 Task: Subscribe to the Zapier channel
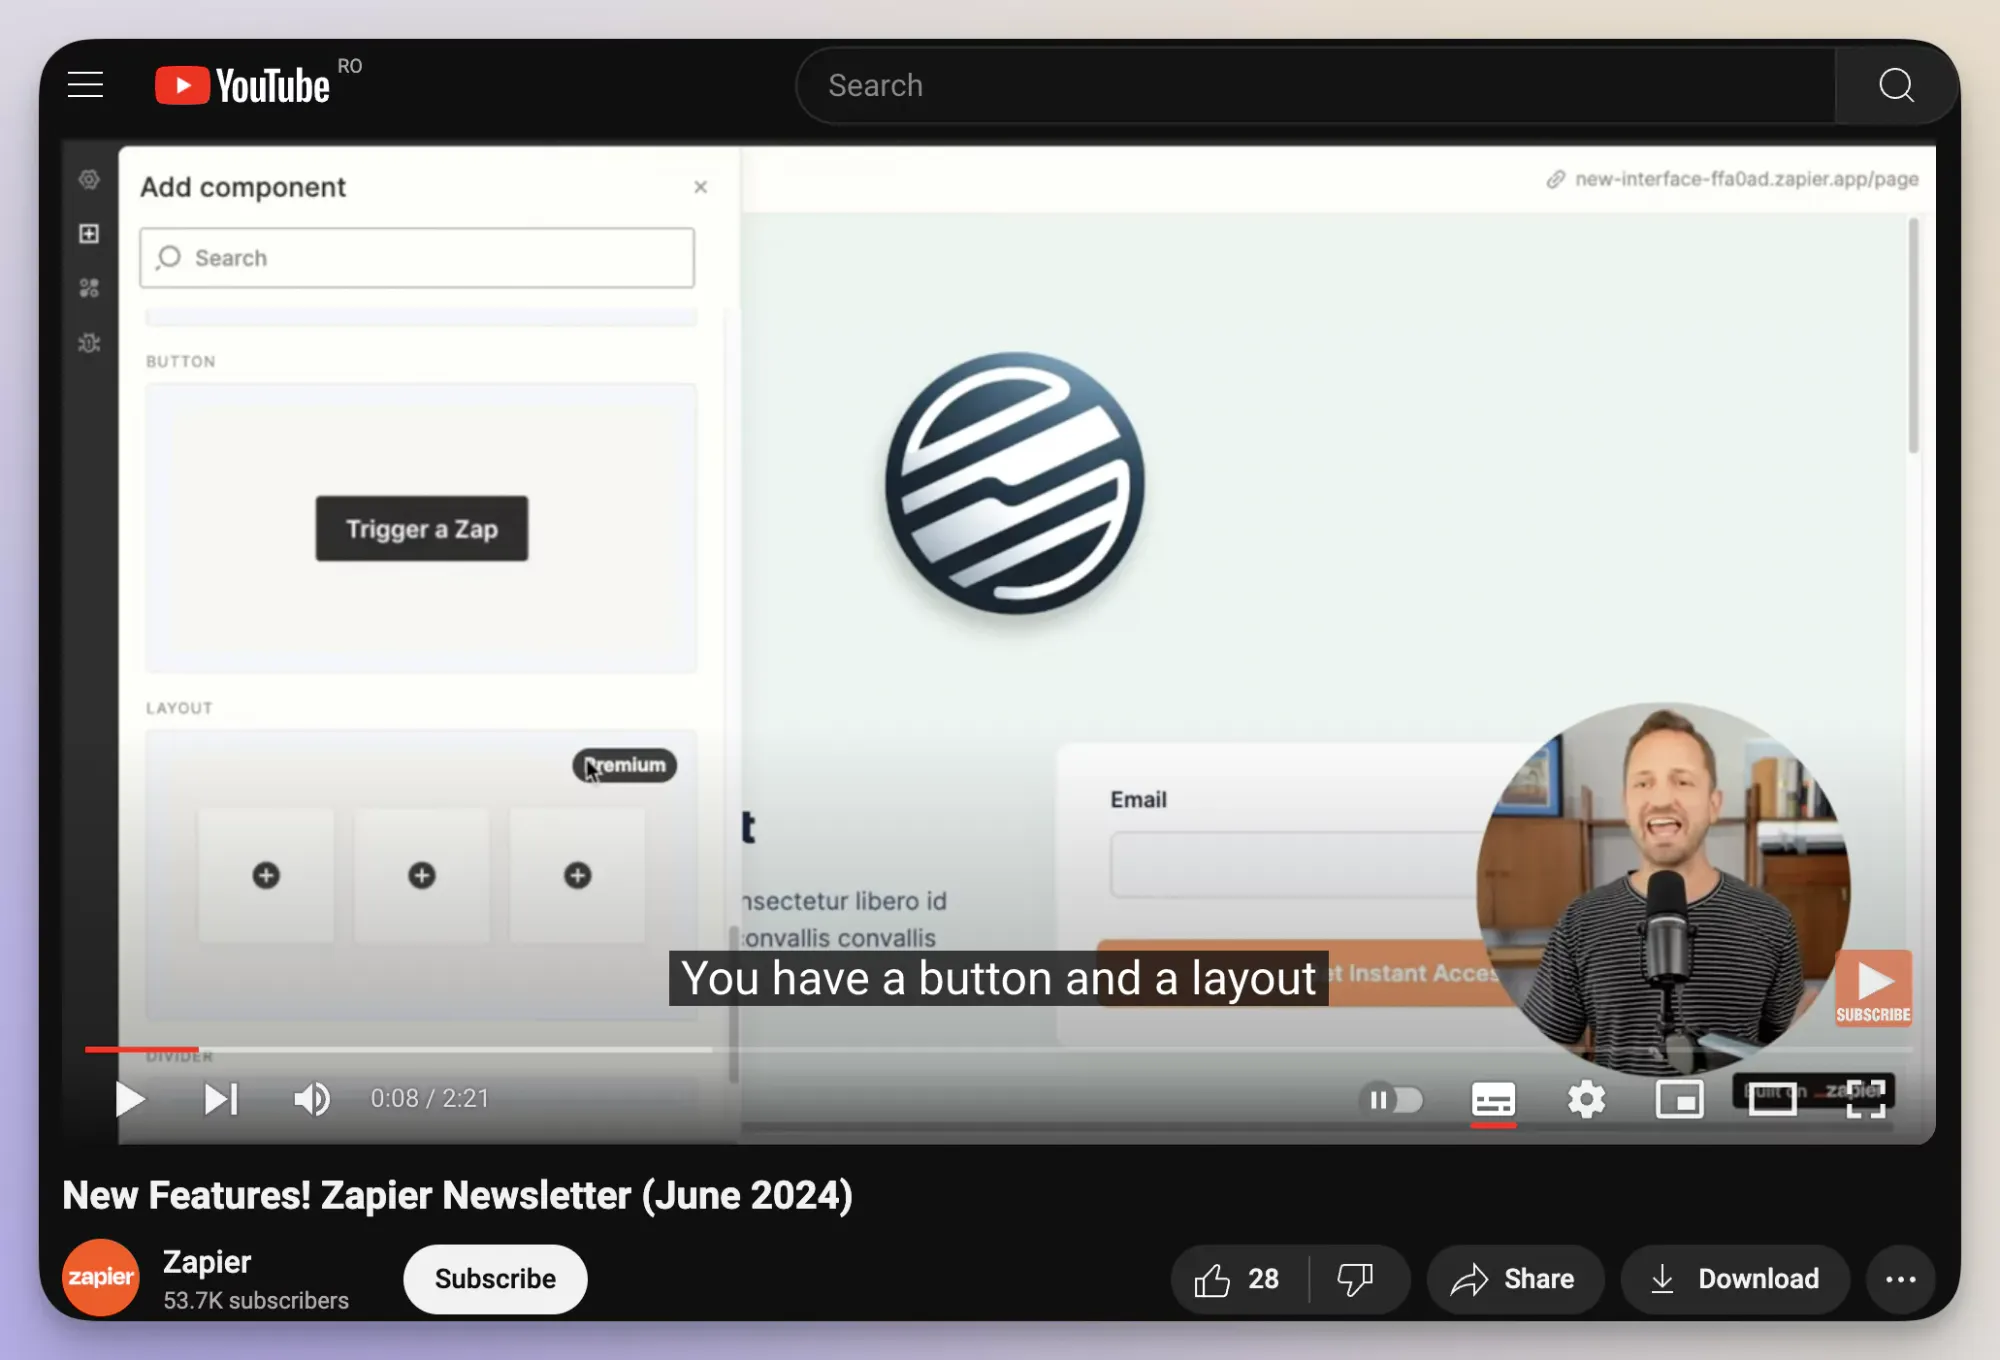click(495, 1279)
